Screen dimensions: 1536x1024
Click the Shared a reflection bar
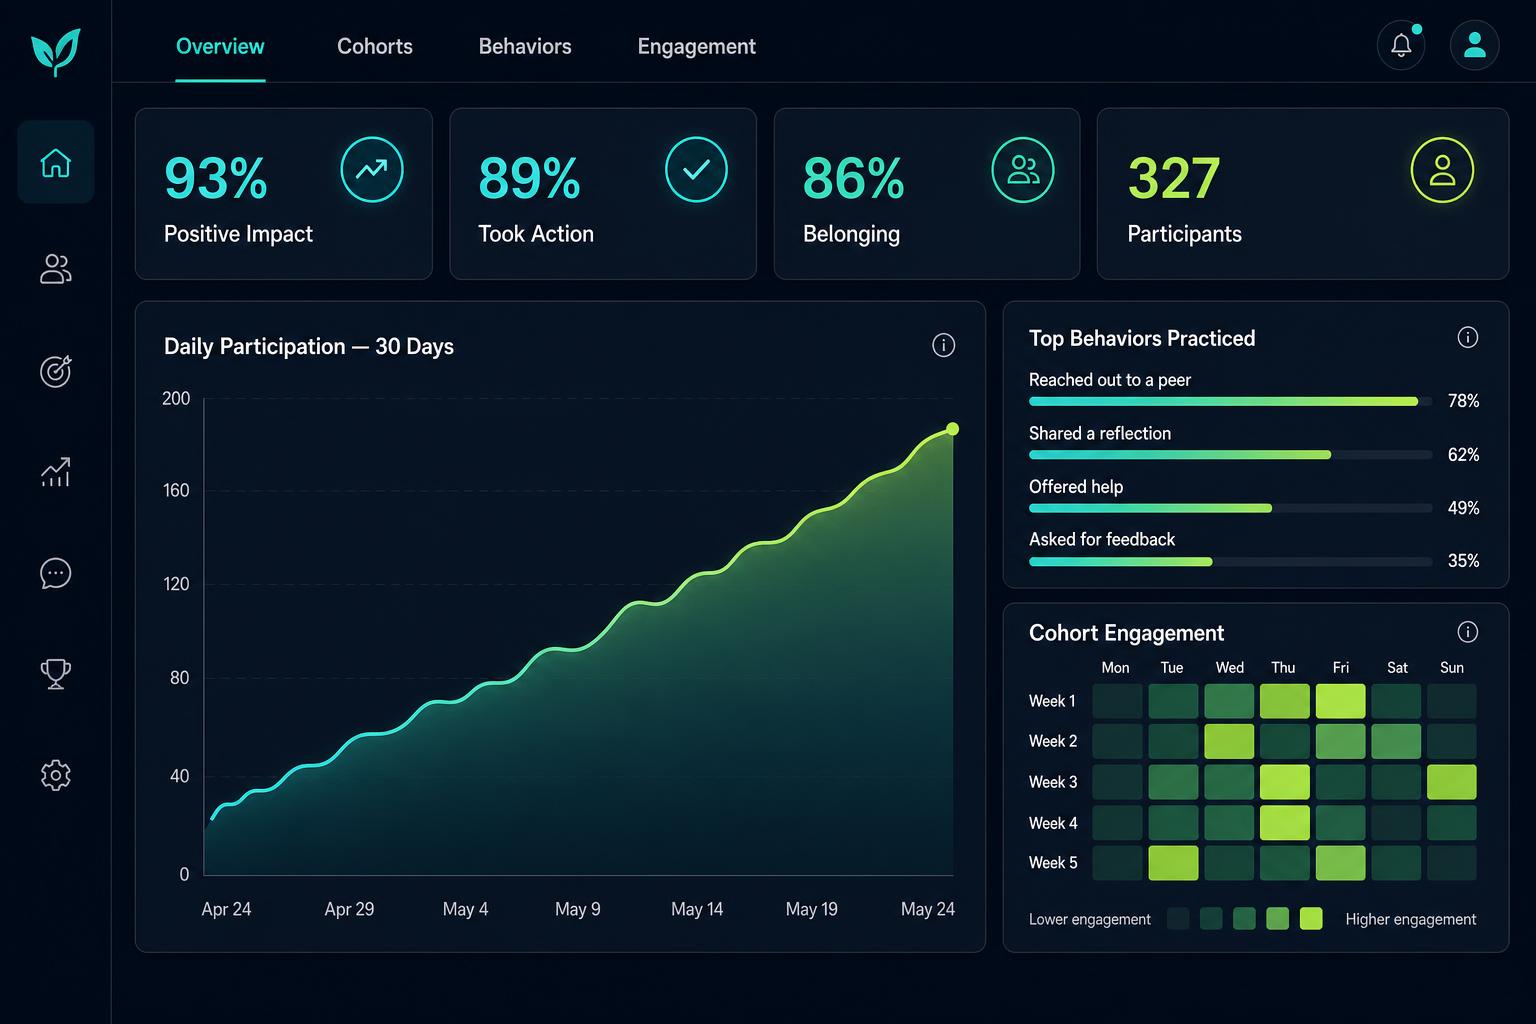pos(1231,455)
